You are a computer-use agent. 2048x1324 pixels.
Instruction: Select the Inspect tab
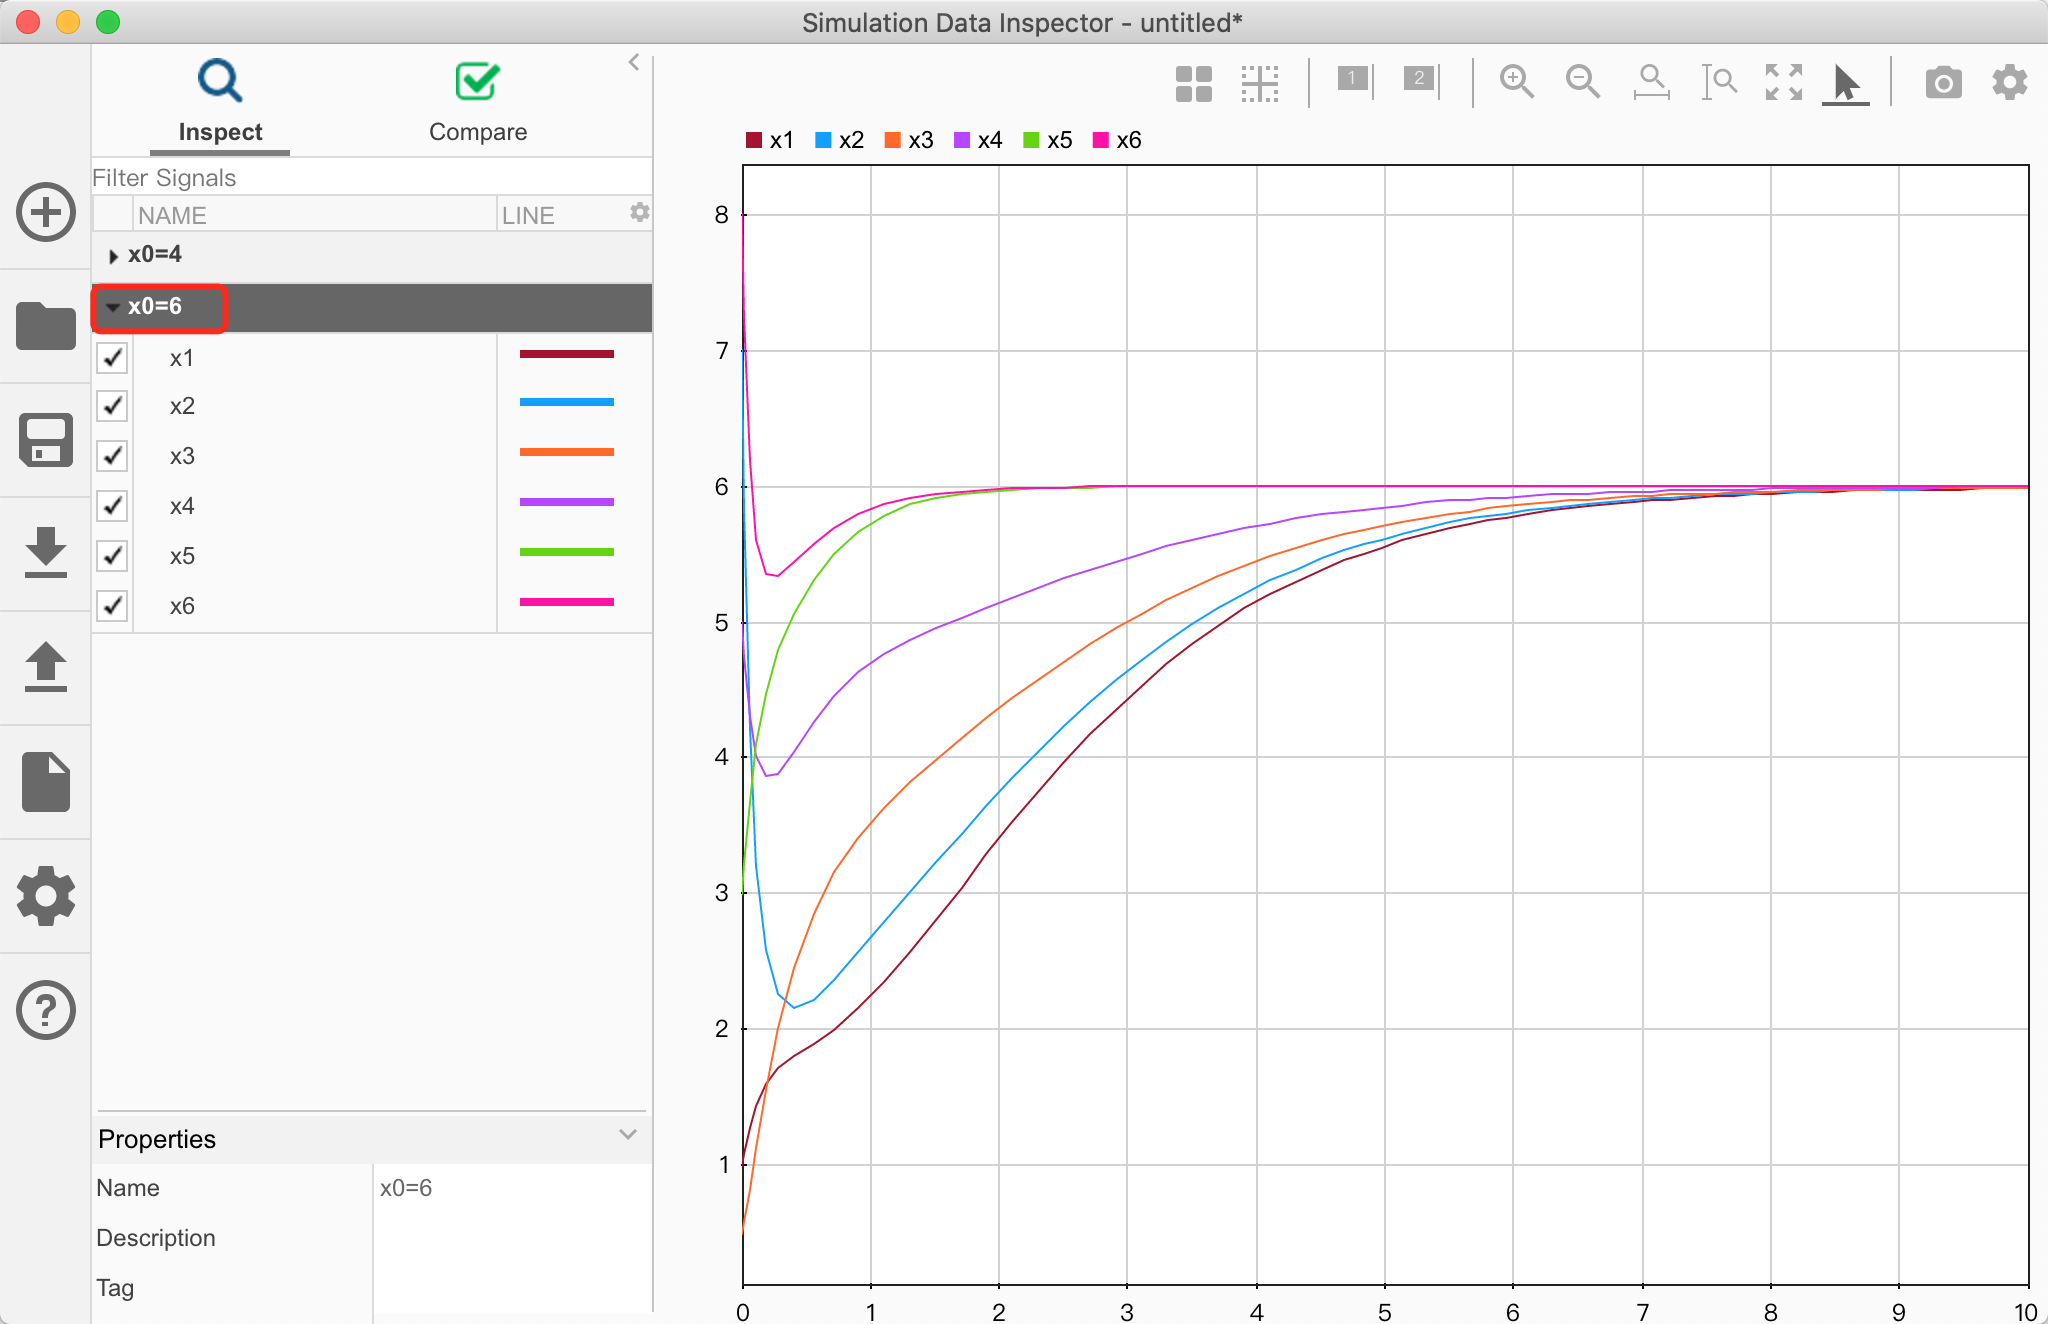(220, 103)
